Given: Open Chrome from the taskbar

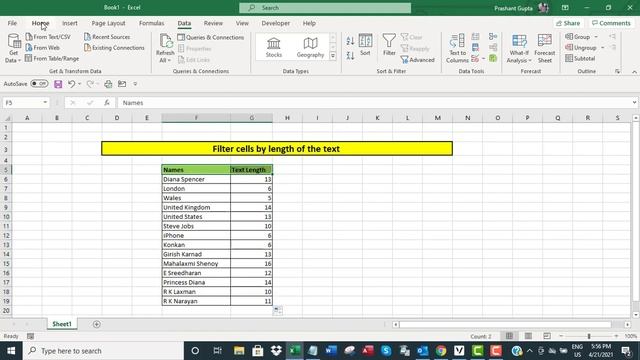Looking at the screenshot, I should [441, 351].
